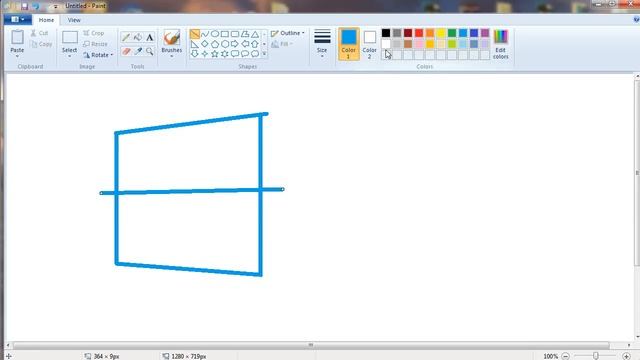Switch to the View tab
This screenshot has width=640, height=360.
(x=74, y=20)
